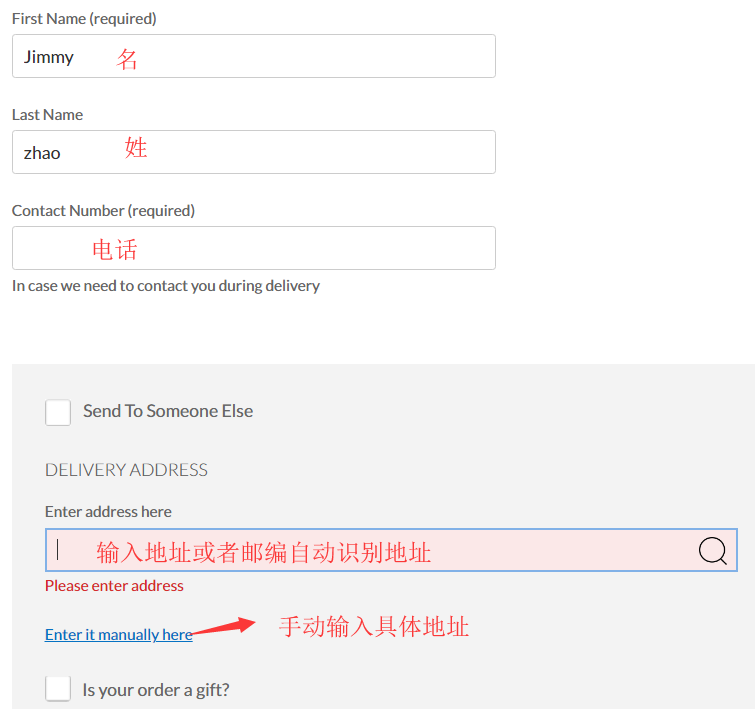
Task: Click the Contact Number (required) label
Action: (x=103, y=210)
